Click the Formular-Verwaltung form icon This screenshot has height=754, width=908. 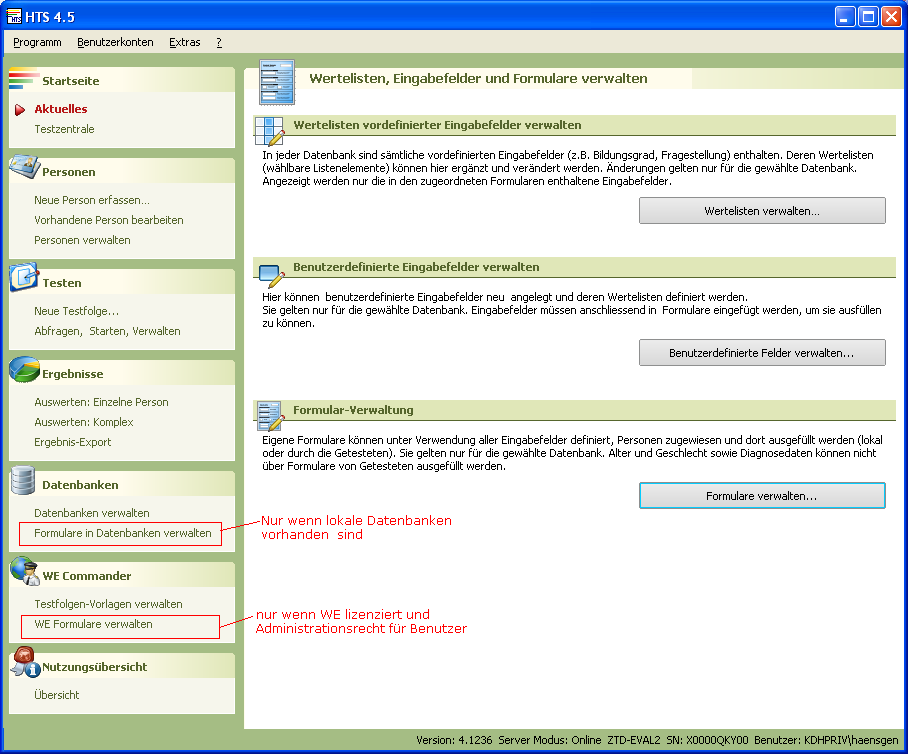tap(270, 413)
